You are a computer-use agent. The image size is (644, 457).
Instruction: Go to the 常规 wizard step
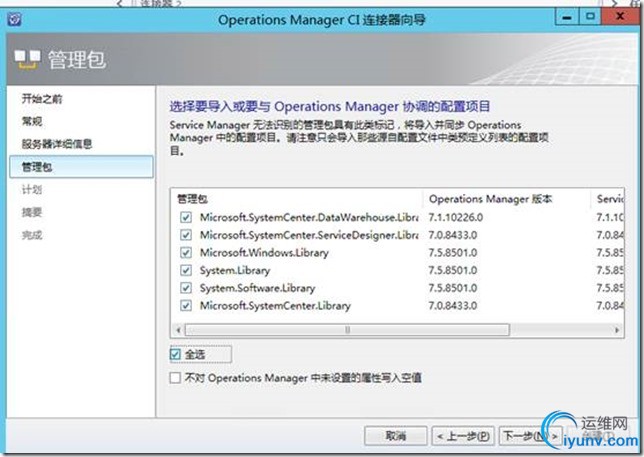click(32, 121)
